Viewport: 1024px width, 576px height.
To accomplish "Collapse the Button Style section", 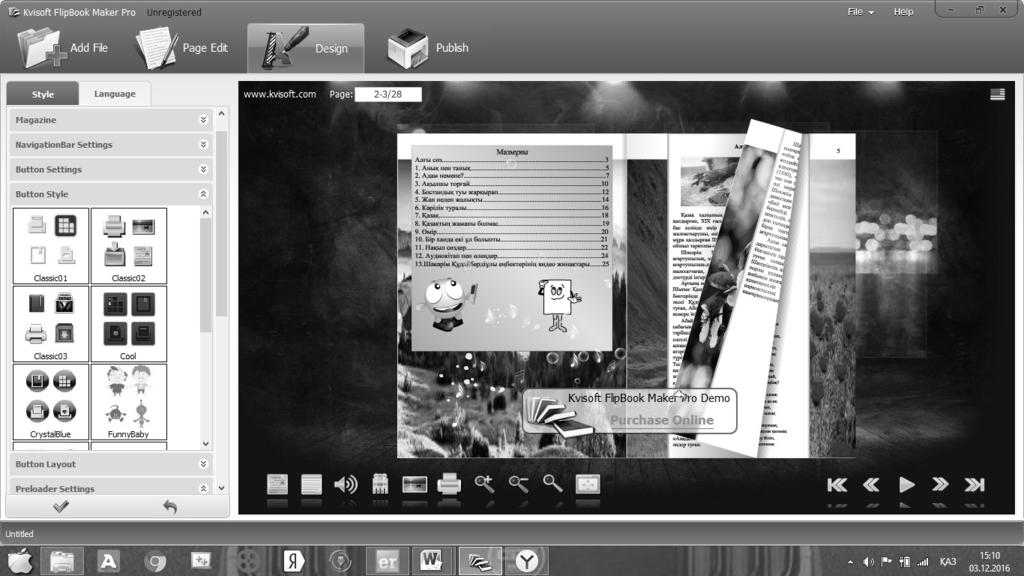I will 111,195.
